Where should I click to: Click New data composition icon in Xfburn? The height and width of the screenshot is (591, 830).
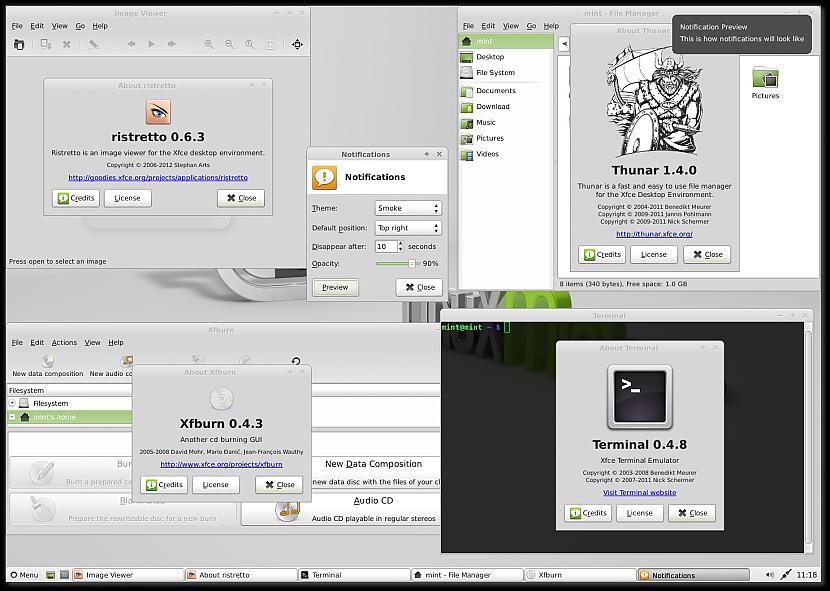[48, 361]
